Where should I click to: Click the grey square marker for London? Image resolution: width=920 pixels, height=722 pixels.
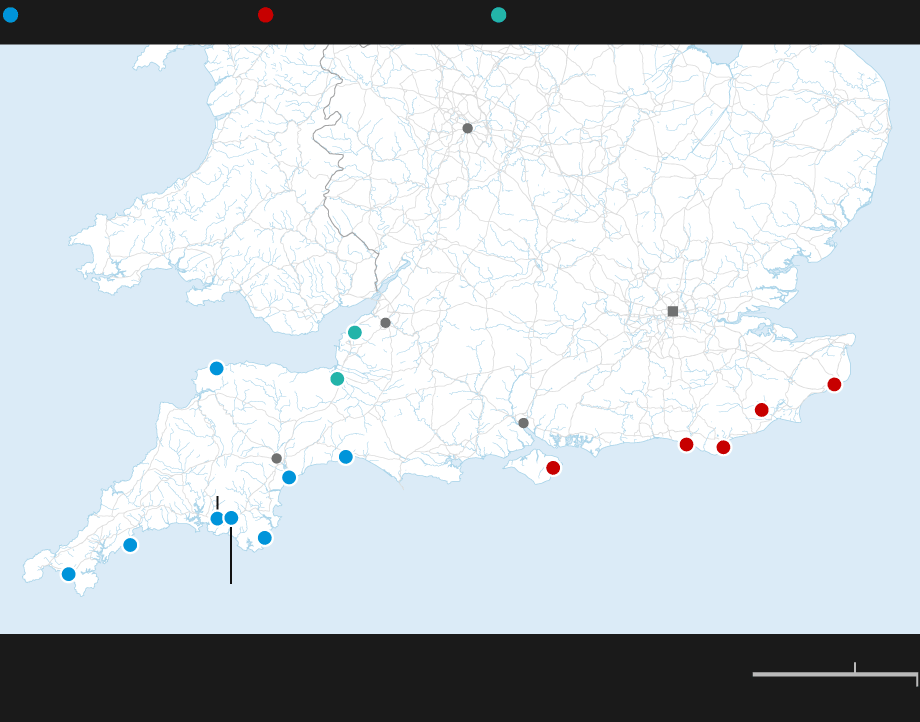click(673, 311)
